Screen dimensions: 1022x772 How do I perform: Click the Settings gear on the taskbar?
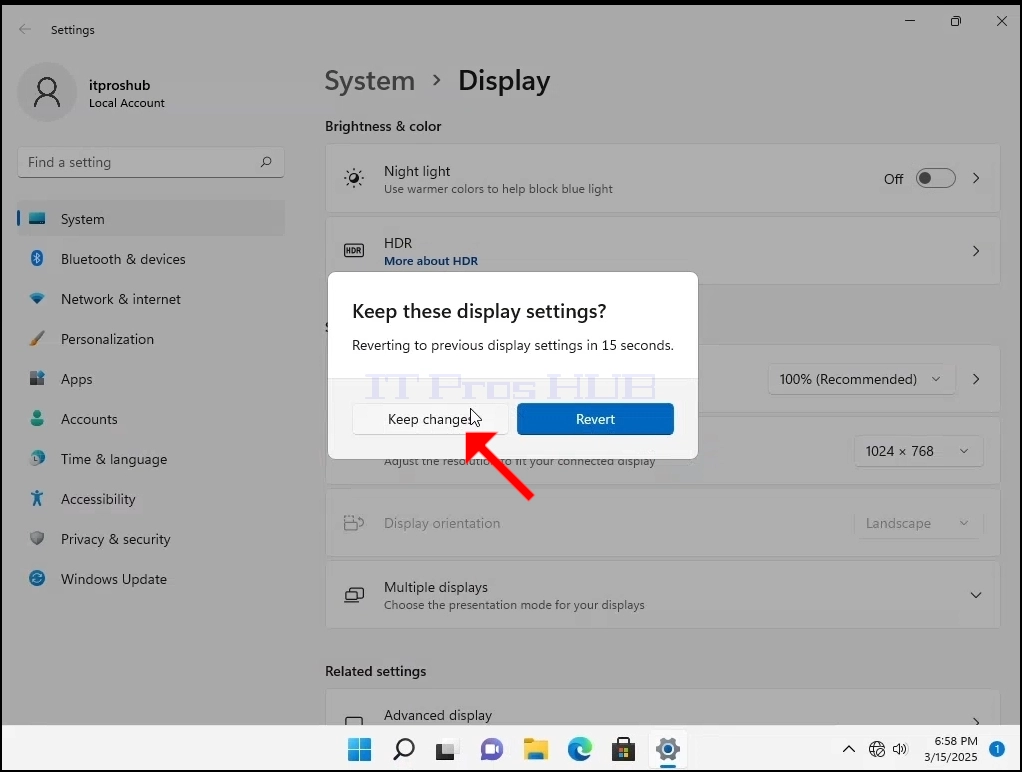[x=668, y=749]
